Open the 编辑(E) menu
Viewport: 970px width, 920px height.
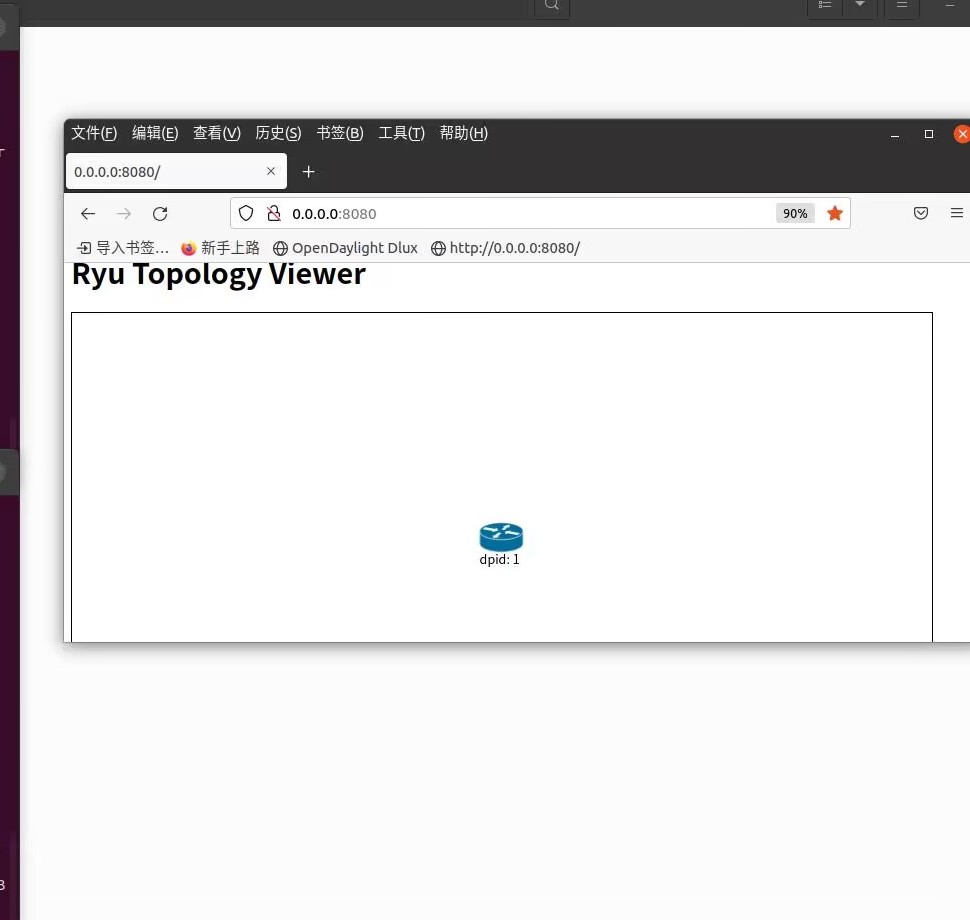(155, 133)
